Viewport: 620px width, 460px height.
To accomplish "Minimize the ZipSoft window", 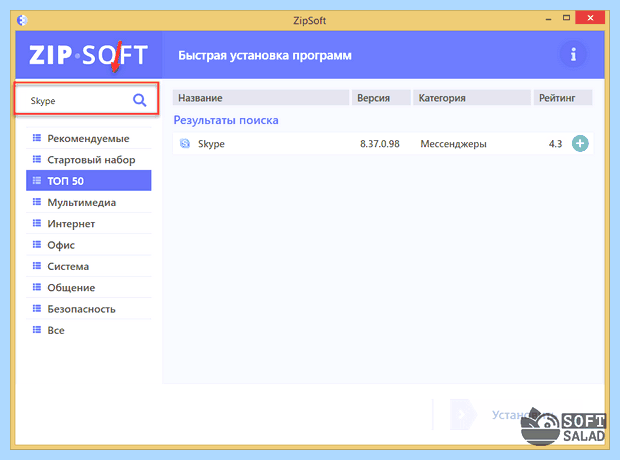I will click(x=548, y=19).
